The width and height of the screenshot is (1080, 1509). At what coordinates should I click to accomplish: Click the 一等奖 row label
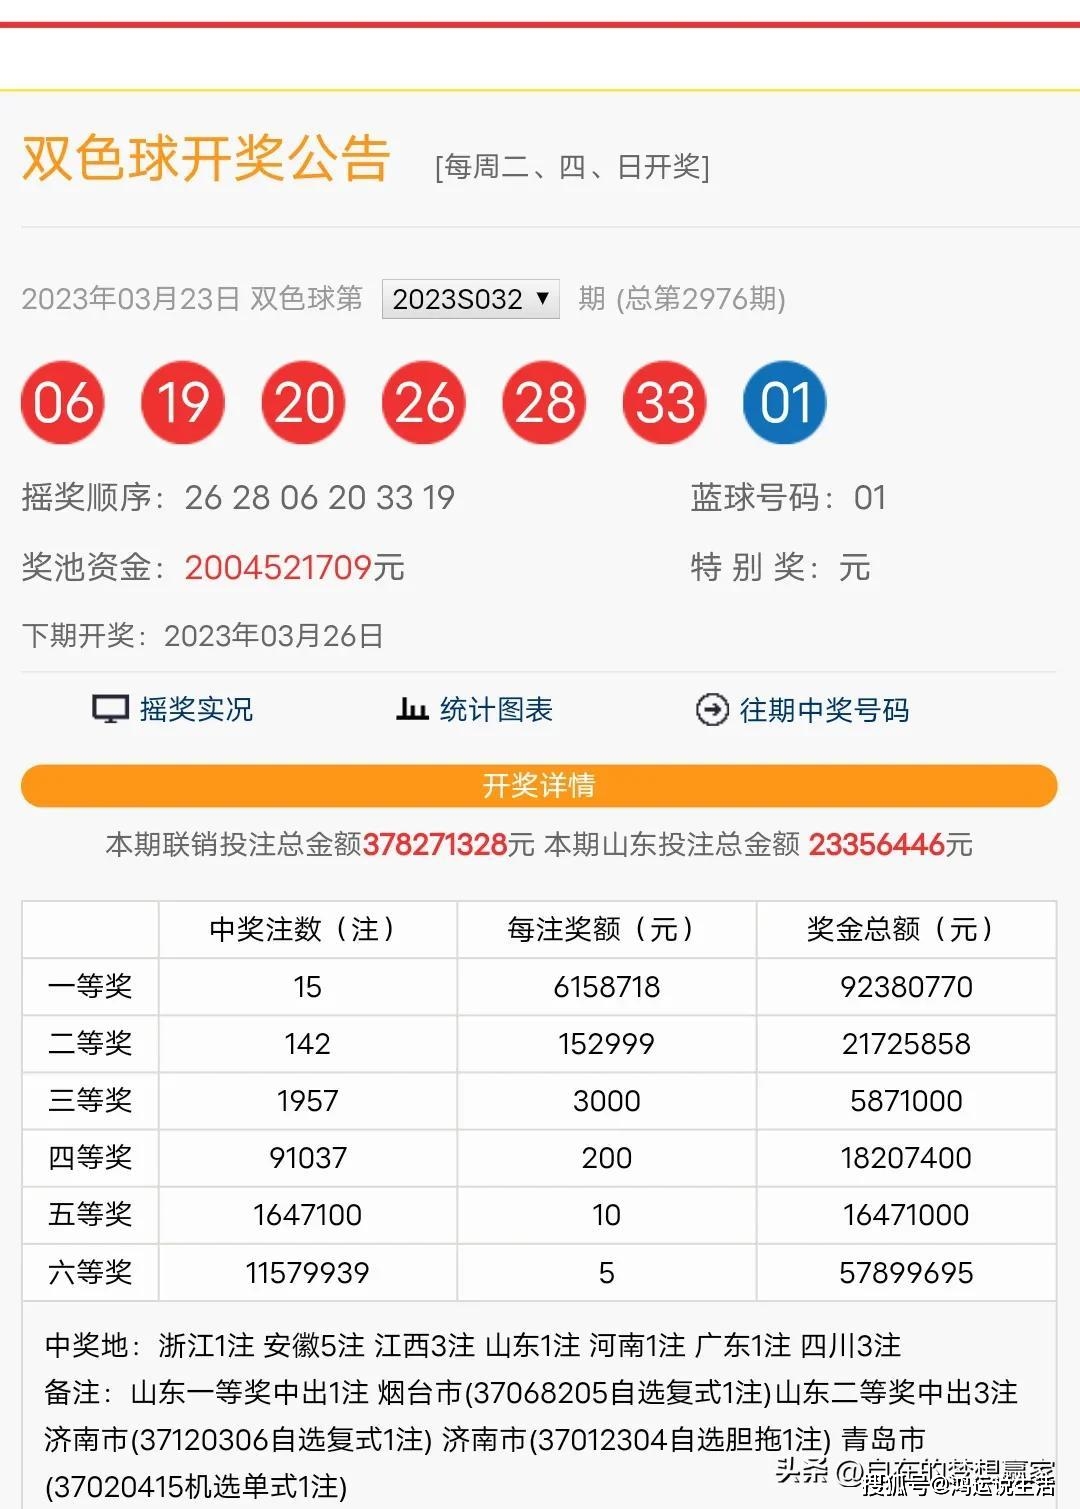tap(90, 987)
